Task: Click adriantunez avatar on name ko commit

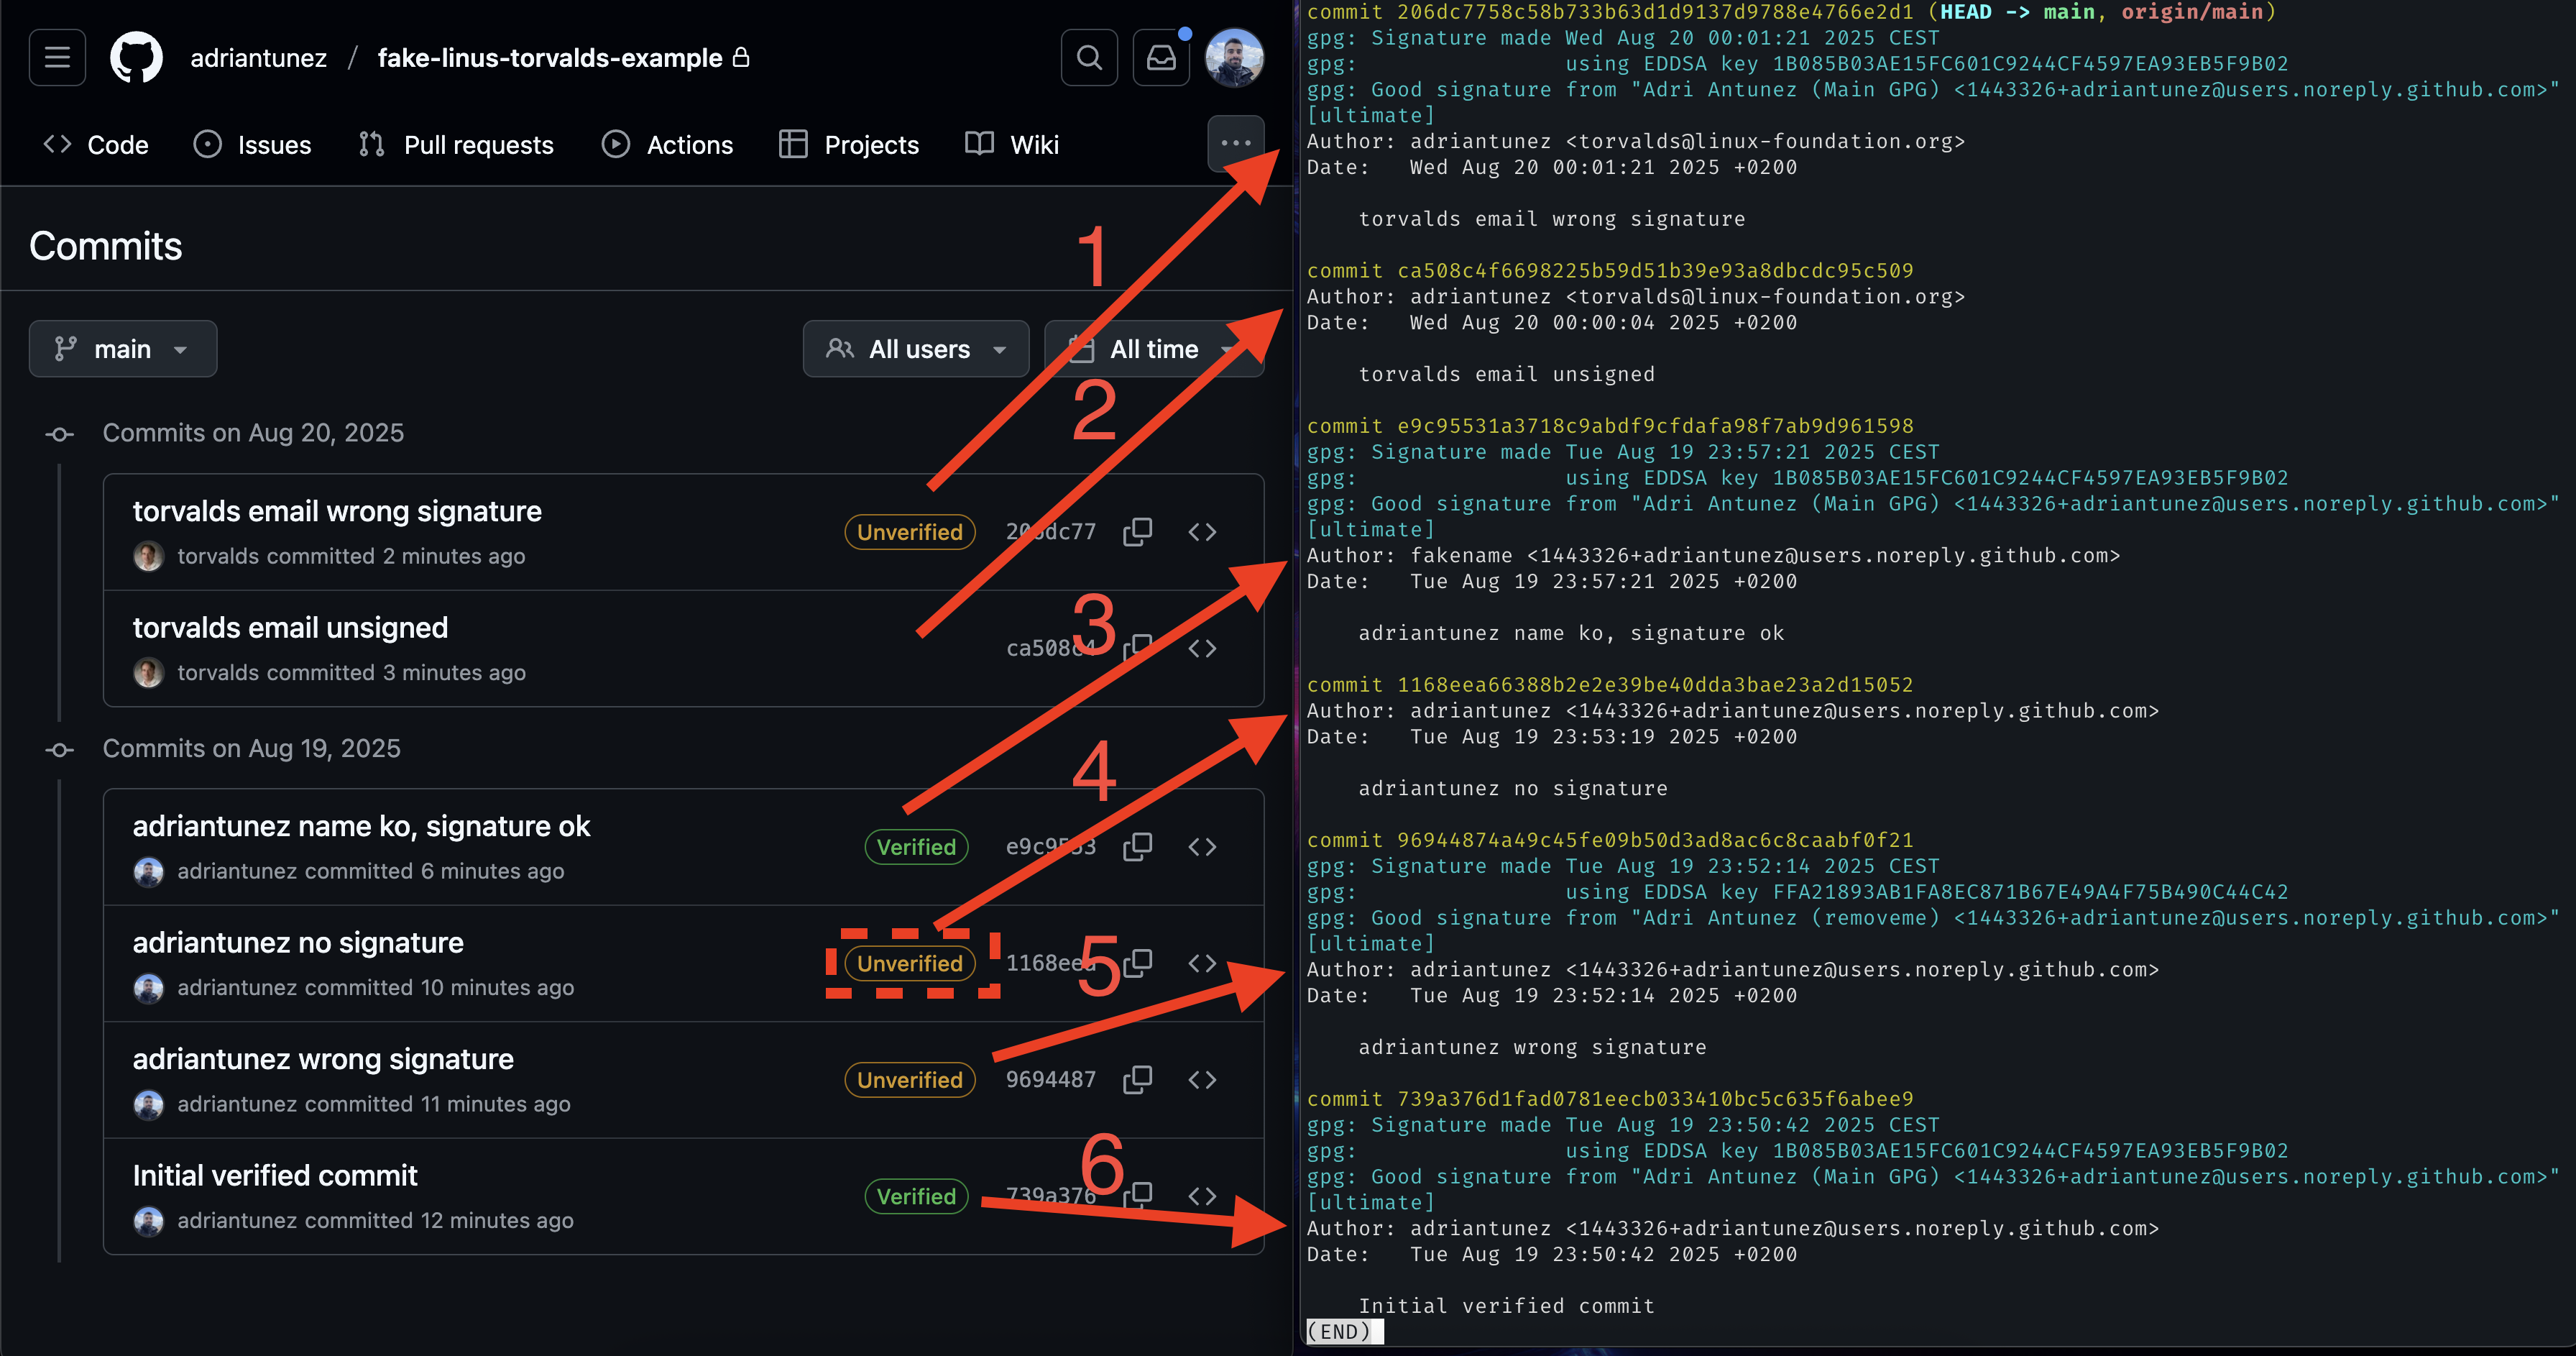Action: (x=149, y=872)
